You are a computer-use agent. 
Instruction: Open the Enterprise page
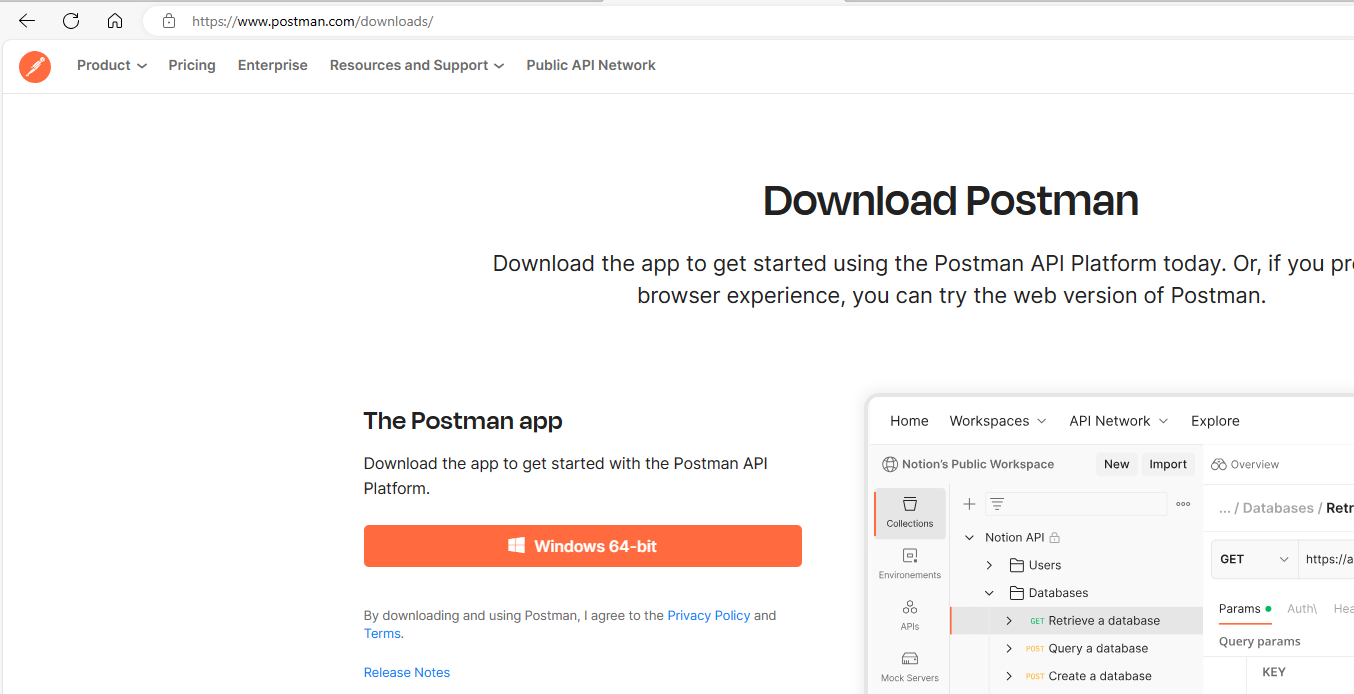[x=273, y=65]
